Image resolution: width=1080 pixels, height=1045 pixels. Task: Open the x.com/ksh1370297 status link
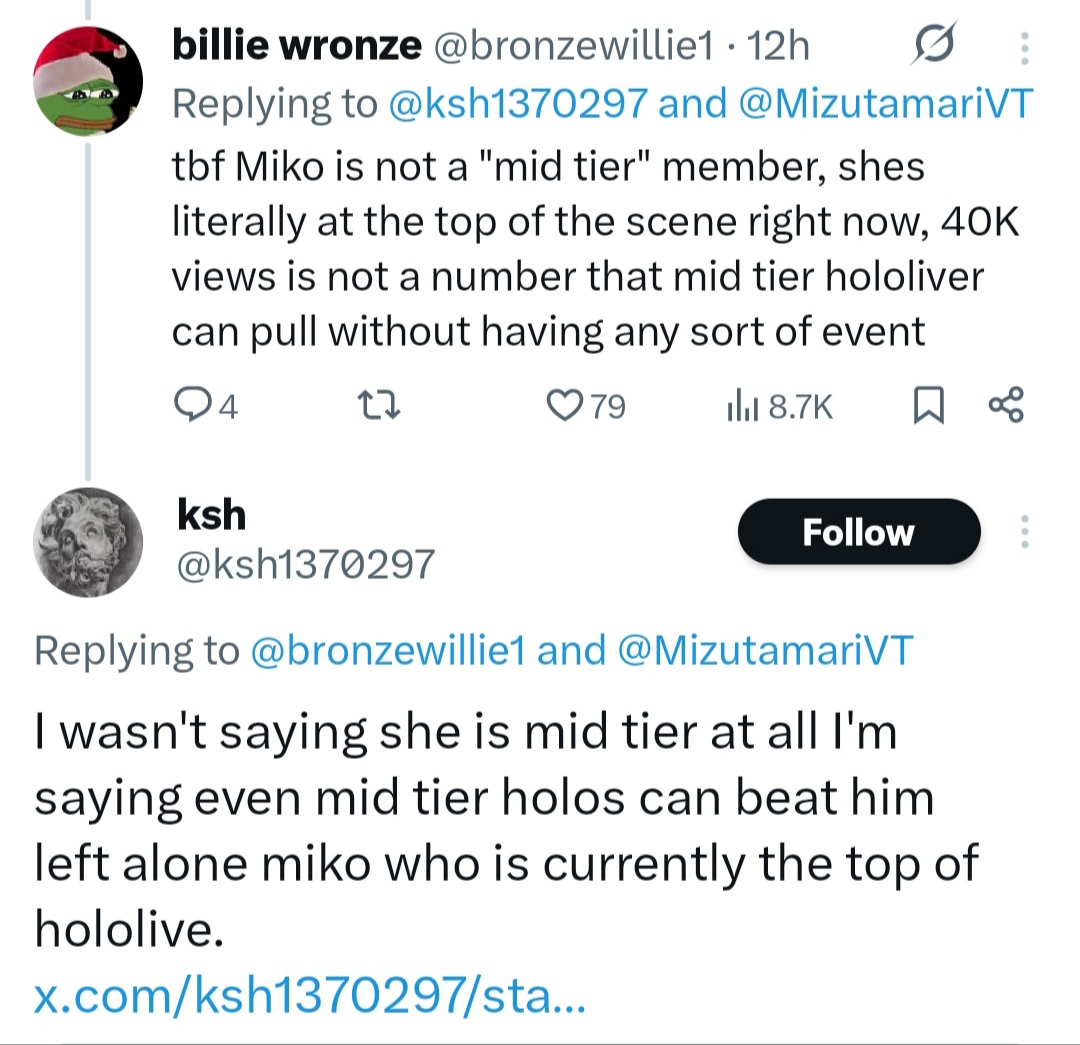point(309,998)
